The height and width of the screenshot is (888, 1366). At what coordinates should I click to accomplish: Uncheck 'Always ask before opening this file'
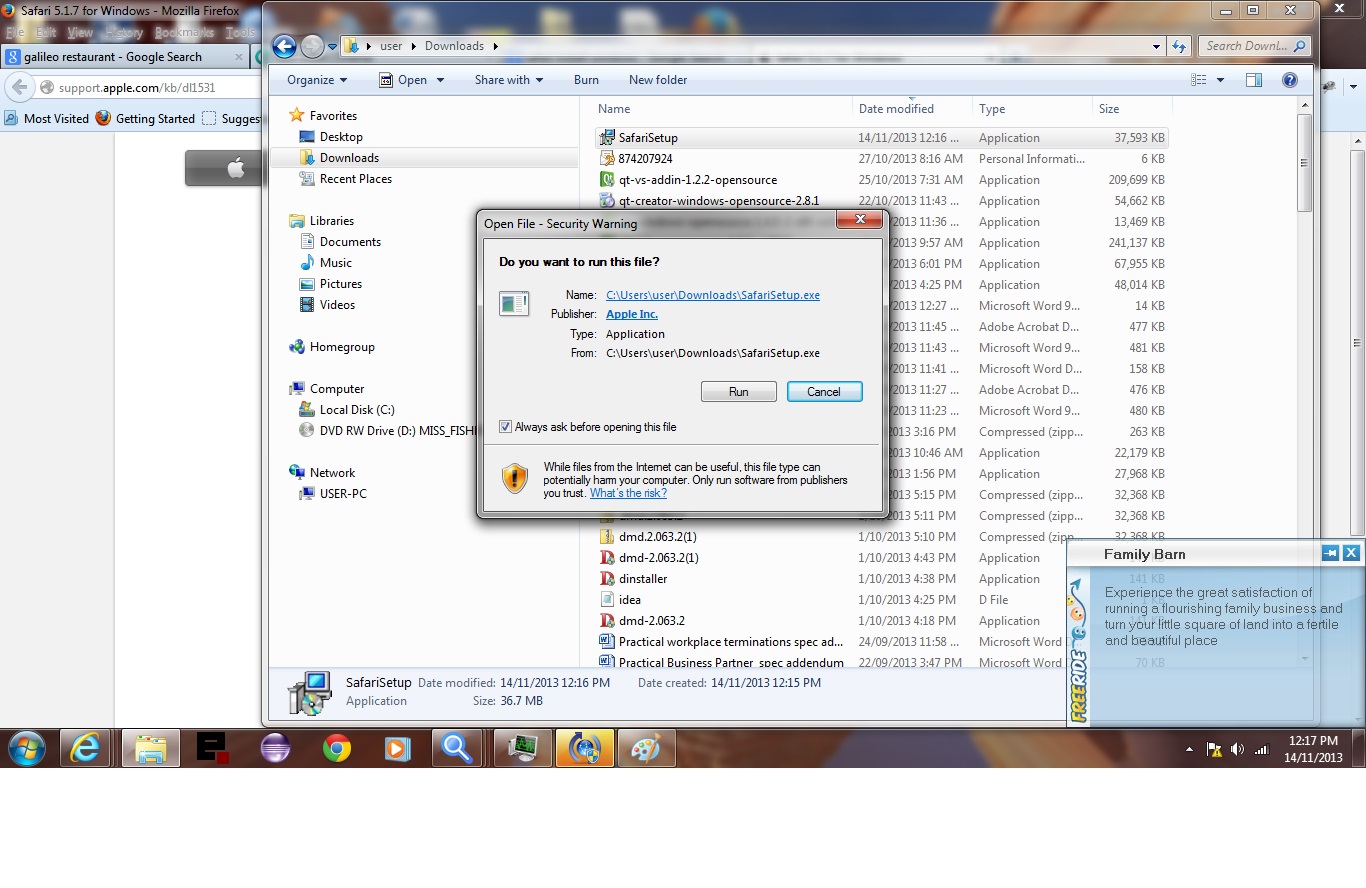[x=506, y=427]
